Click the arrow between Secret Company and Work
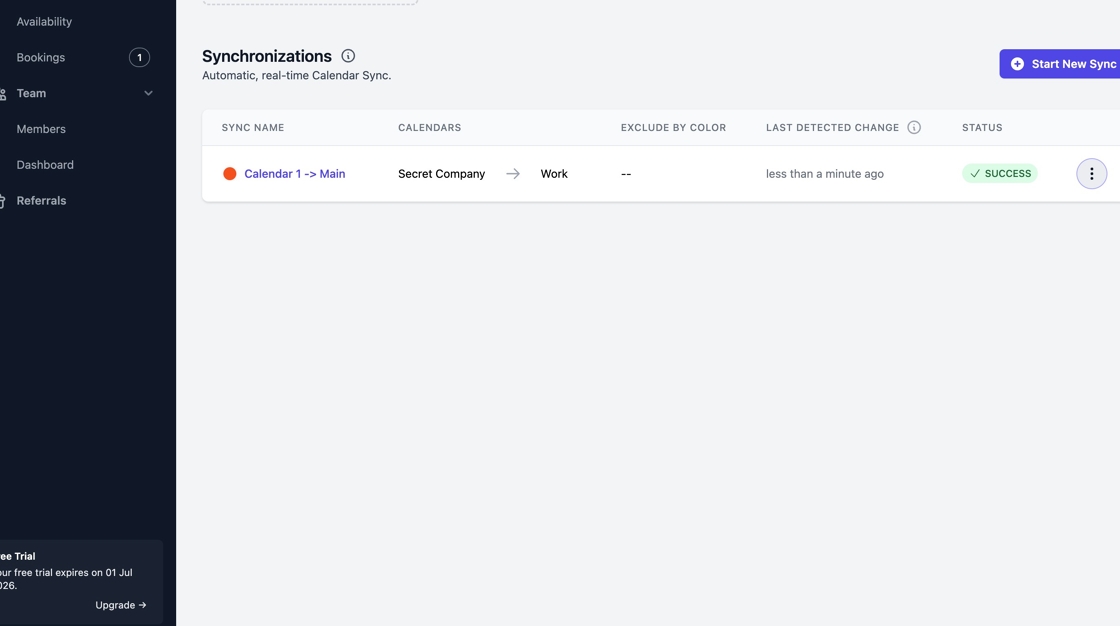This screenshot has height=626, width=1120. (x=513, y=174)
